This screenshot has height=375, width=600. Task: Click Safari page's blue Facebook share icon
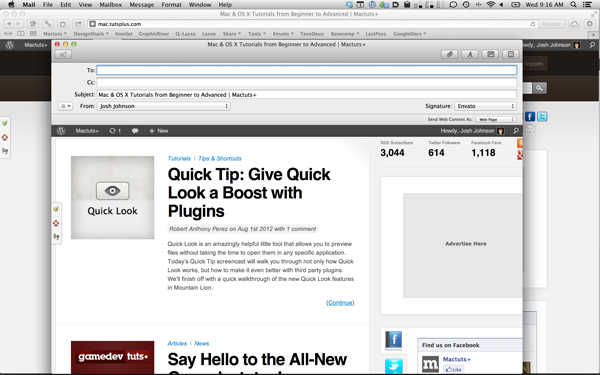[530, 116]
